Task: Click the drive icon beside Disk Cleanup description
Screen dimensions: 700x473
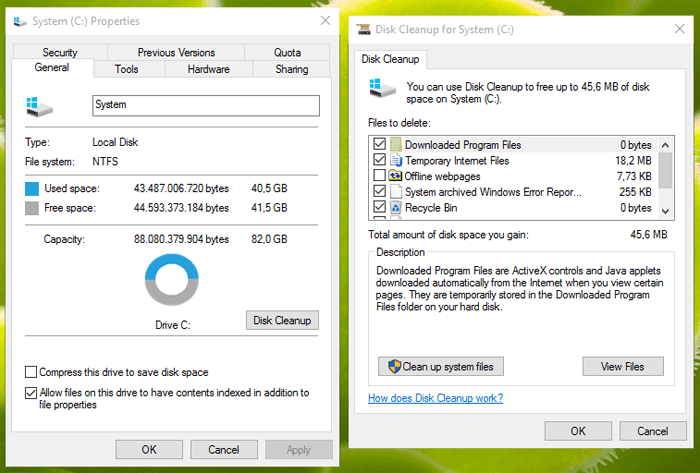Action: pos(383,87)
